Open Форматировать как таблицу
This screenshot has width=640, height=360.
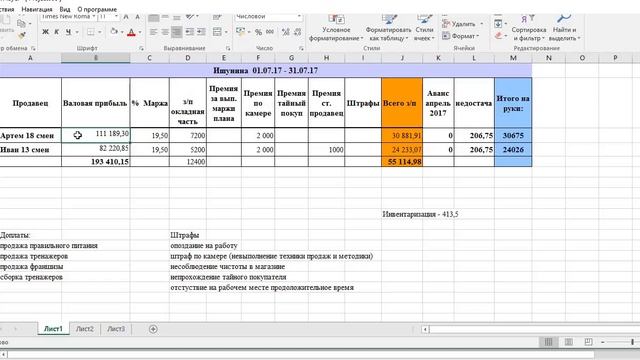coord(389,29)
